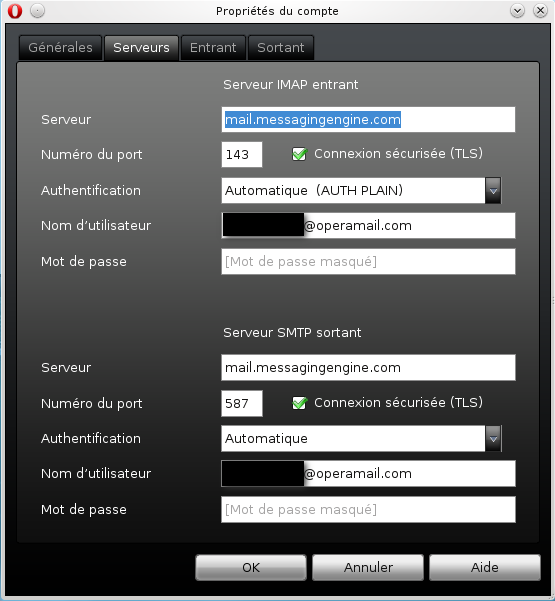Select the Serveurs tab

141,48
